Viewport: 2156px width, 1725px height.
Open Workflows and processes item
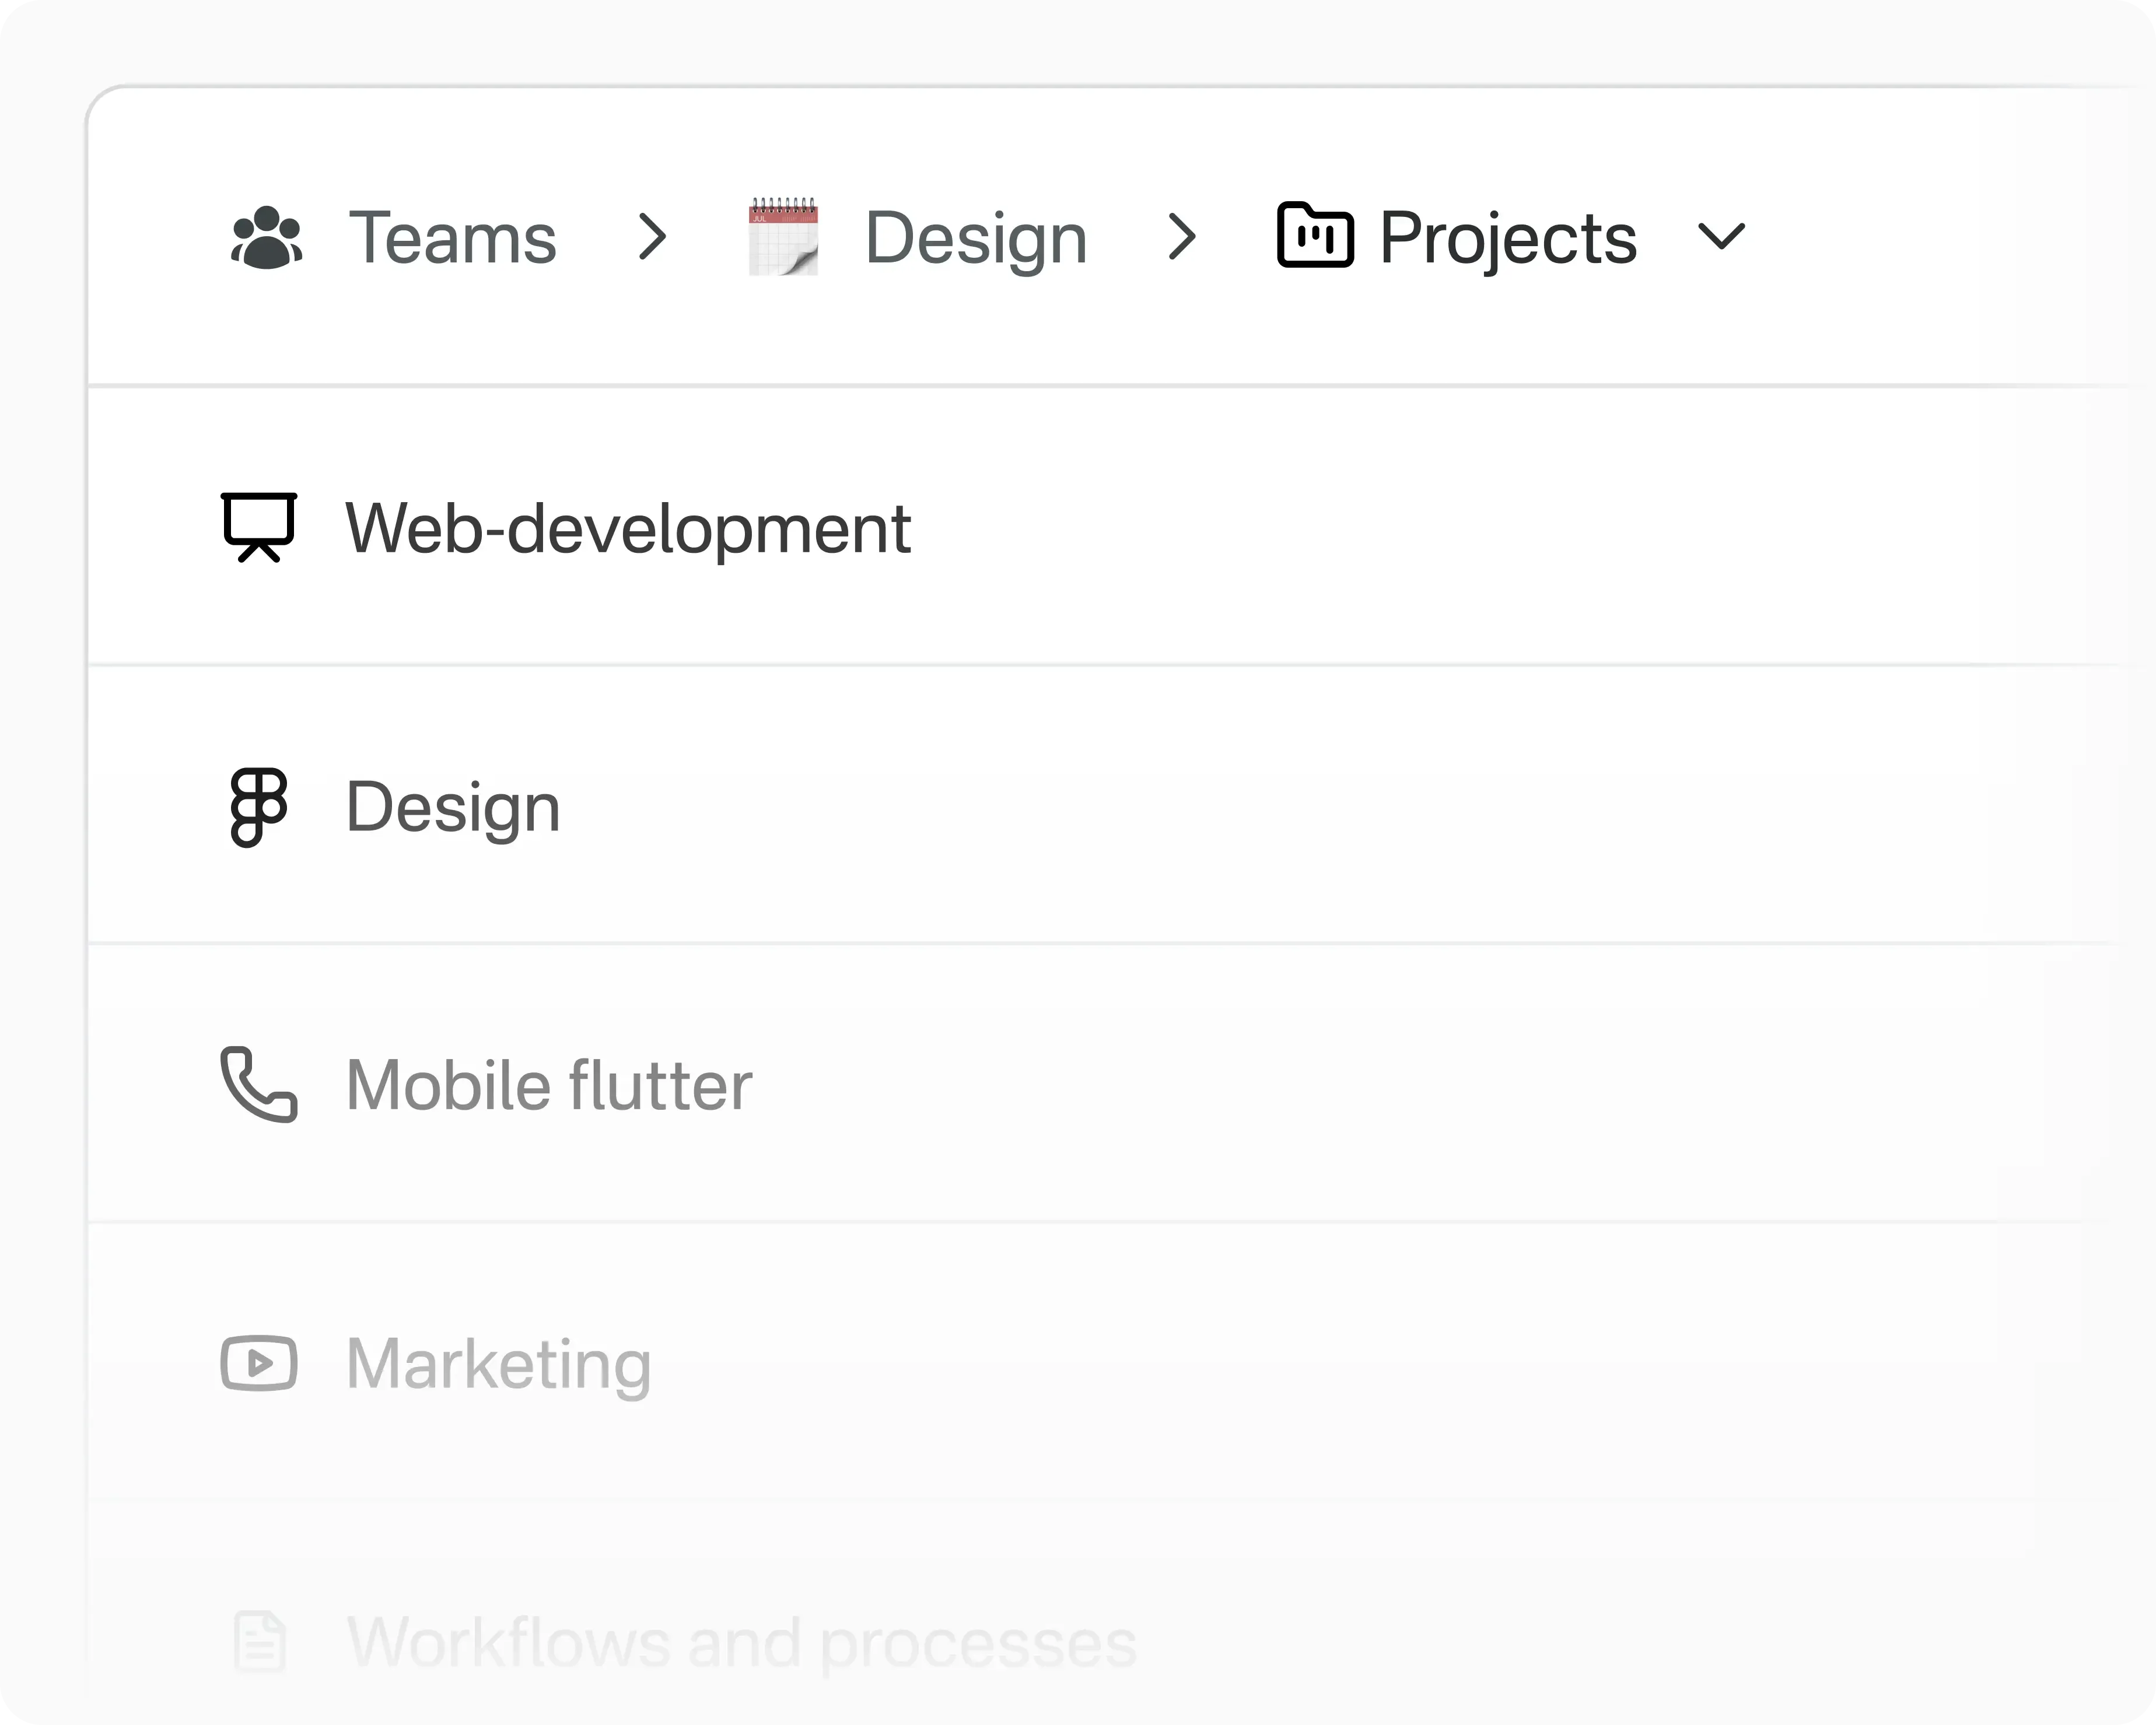click(x=741, y=1642)
